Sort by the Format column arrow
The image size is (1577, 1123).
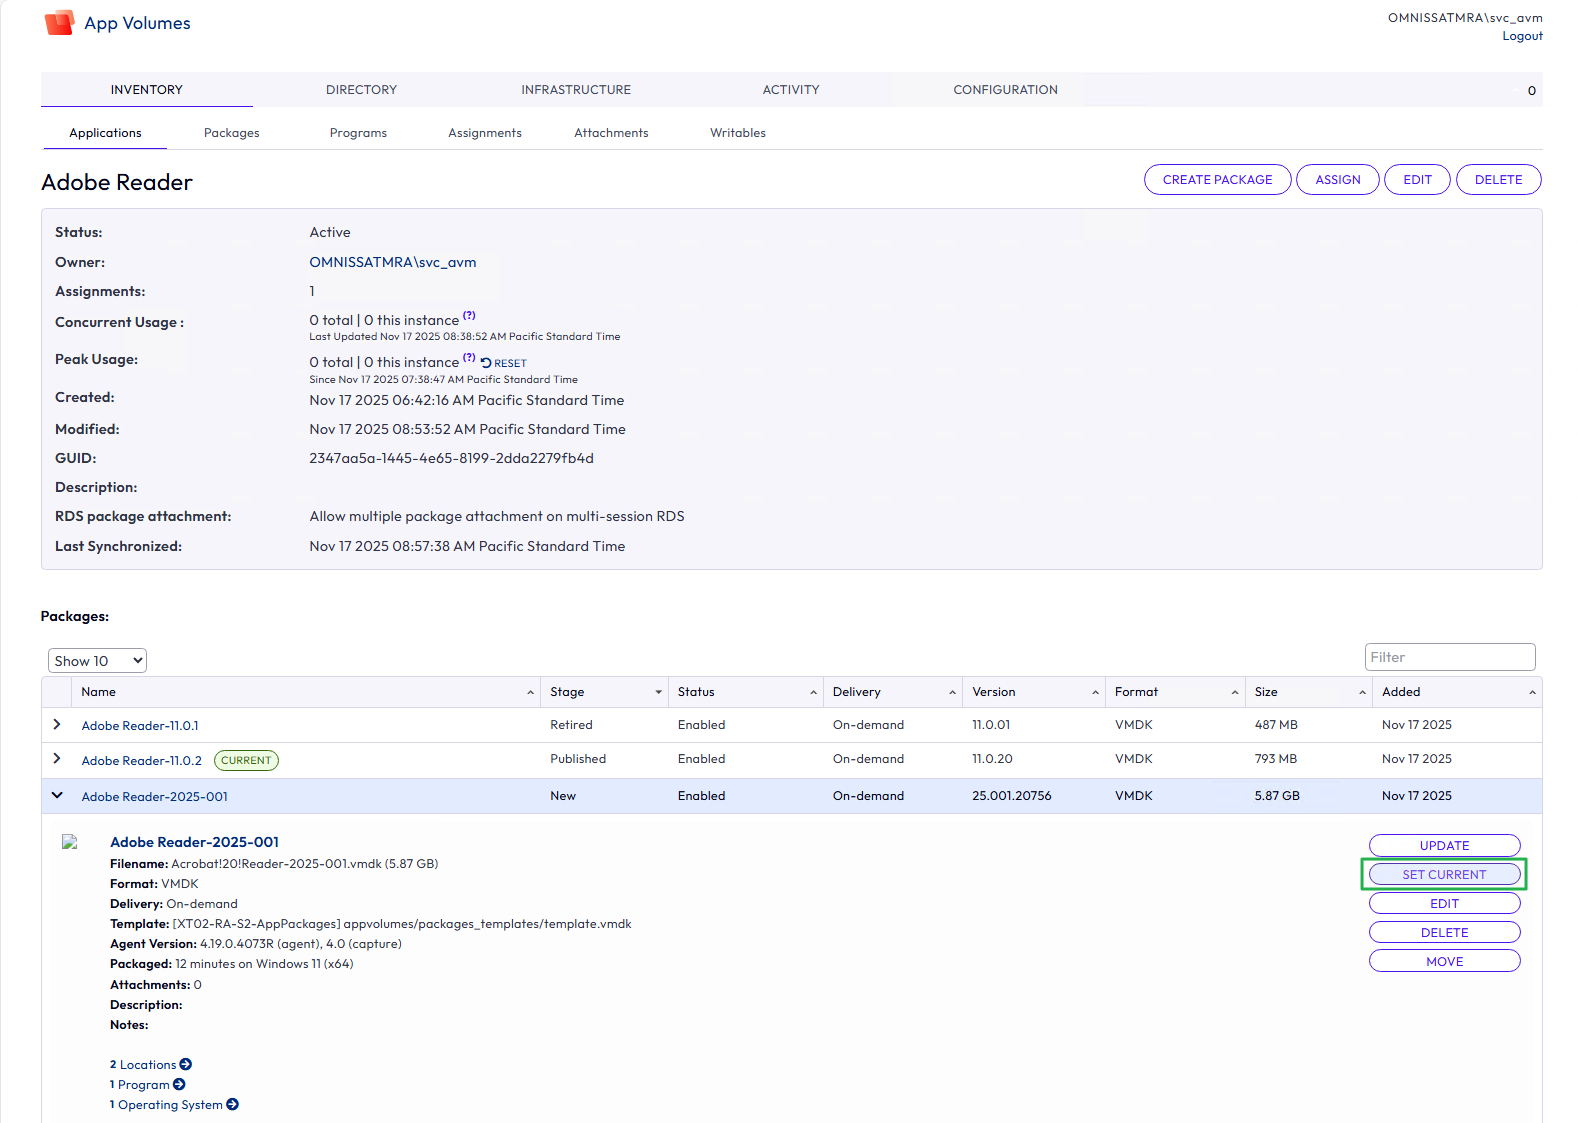(1235, 693)
